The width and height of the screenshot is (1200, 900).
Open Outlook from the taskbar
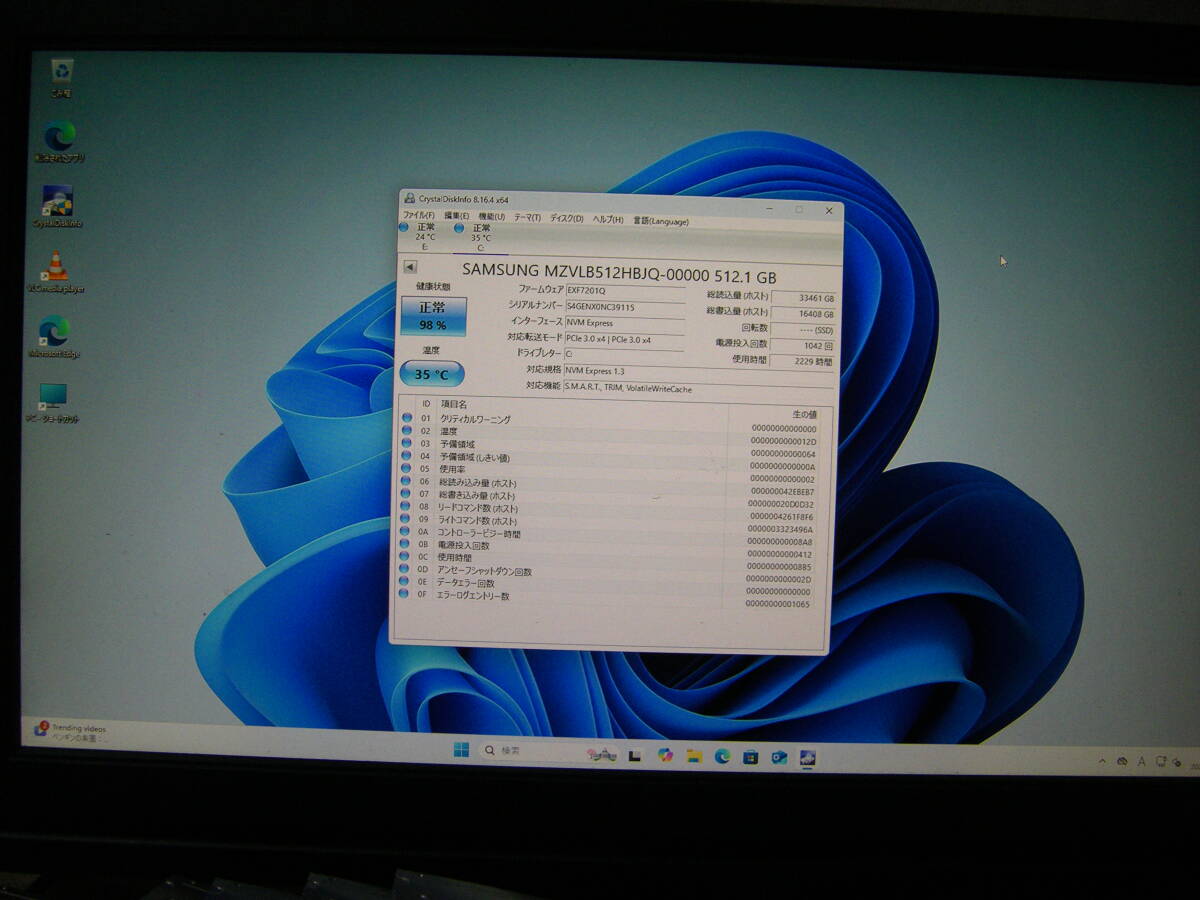pos(778,757)
